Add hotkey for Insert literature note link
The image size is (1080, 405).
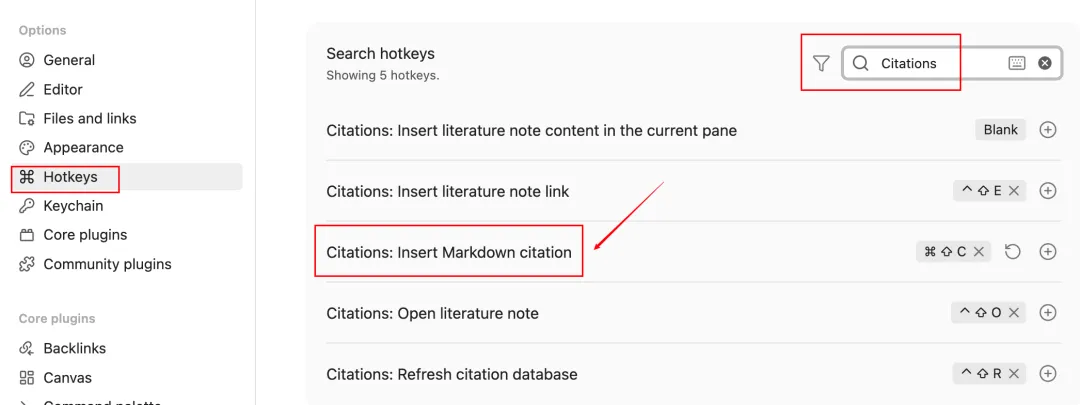point(1048,191)
